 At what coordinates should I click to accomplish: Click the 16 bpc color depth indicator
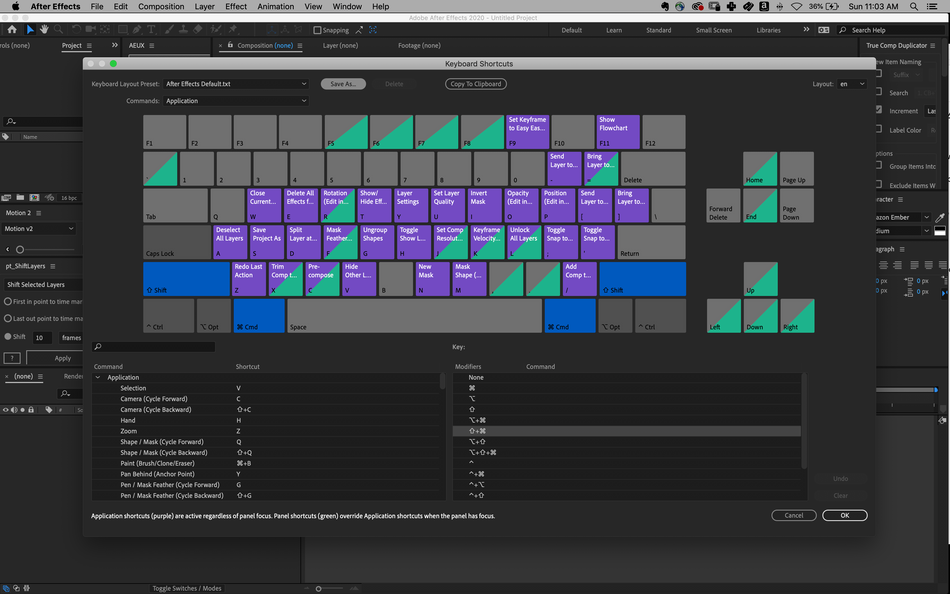click(69, 198)
